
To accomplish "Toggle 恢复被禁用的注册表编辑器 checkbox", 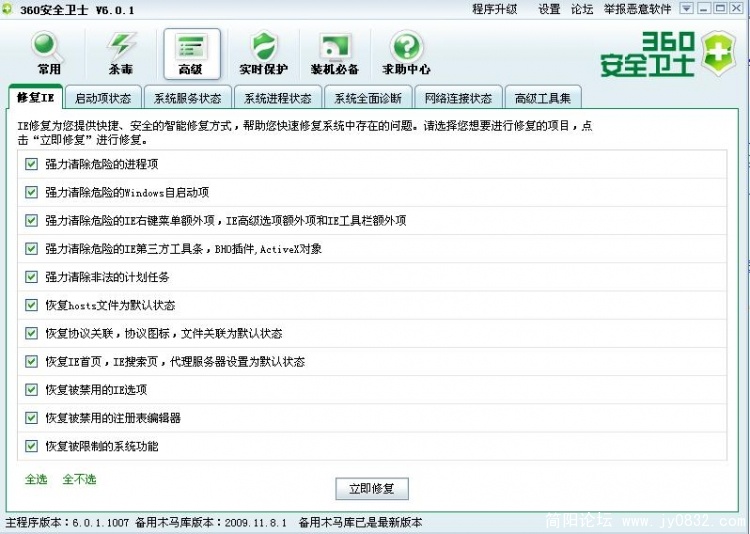I will [32, 418].
